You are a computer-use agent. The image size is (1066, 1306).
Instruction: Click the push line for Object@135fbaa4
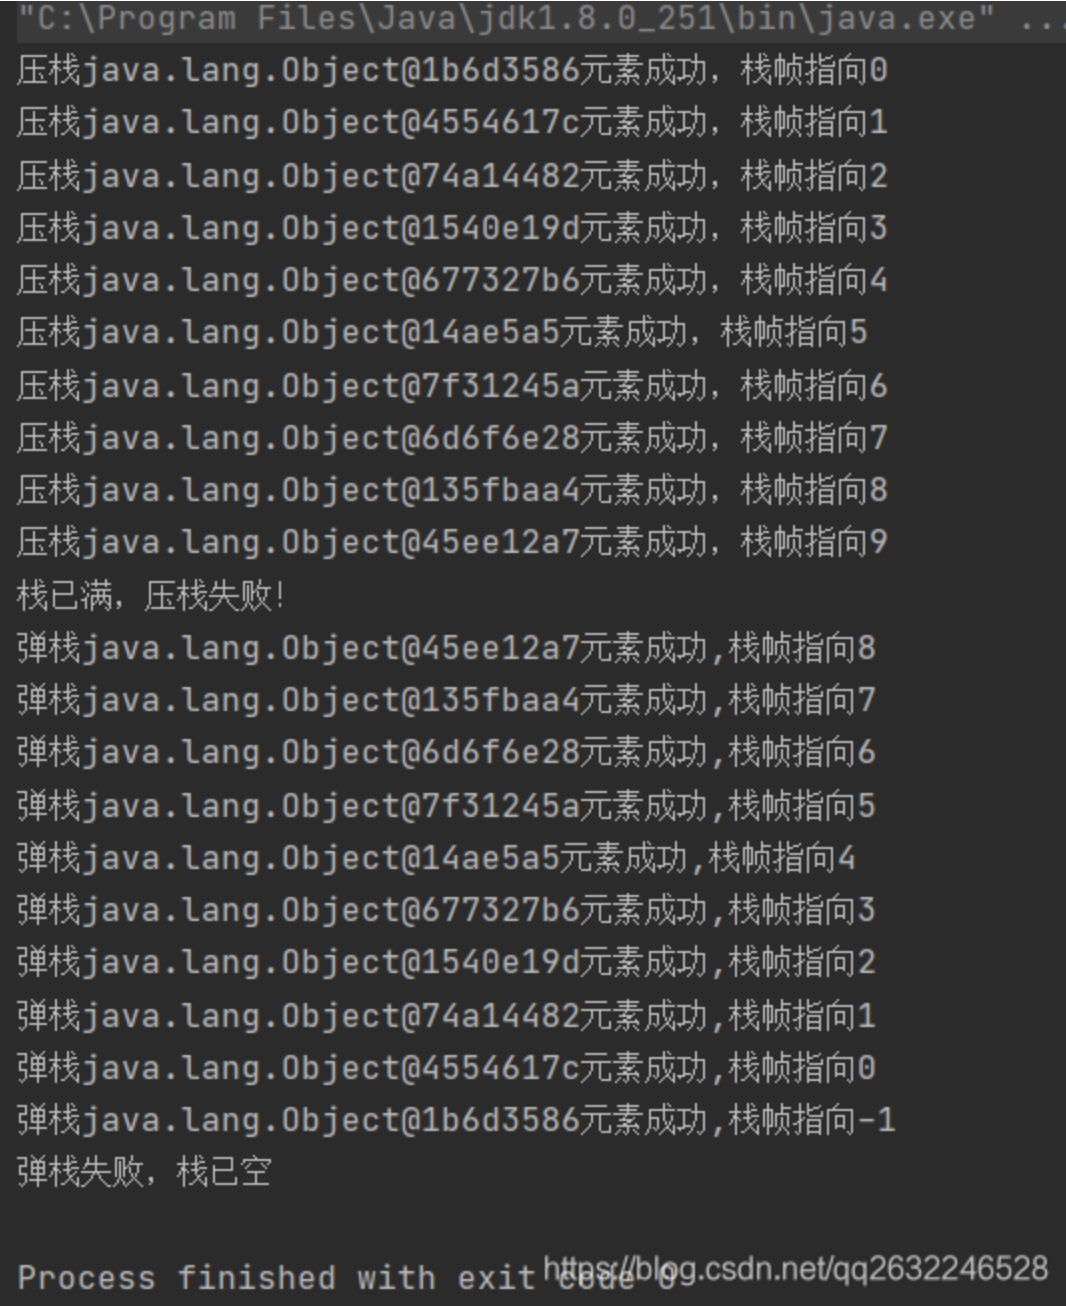[x=452, y=490]
